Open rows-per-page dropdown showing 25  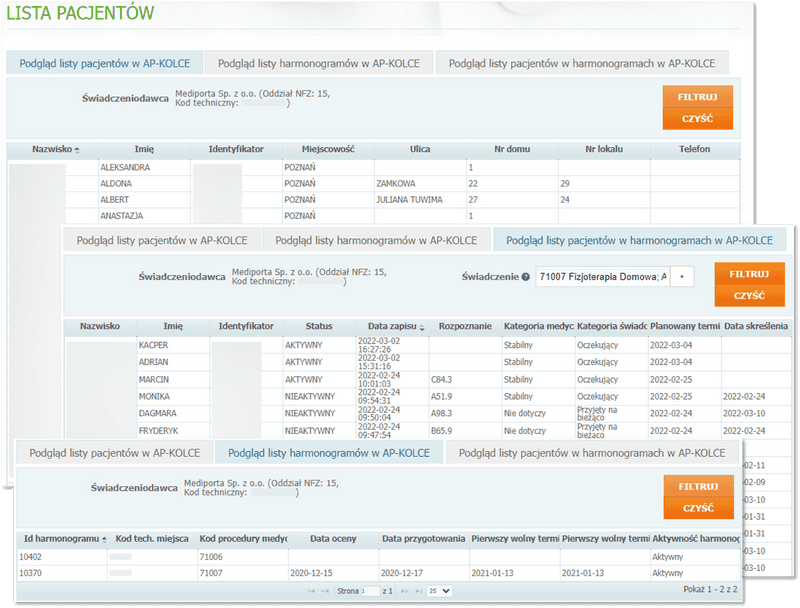pyautogui.click(x=439, y=591)
